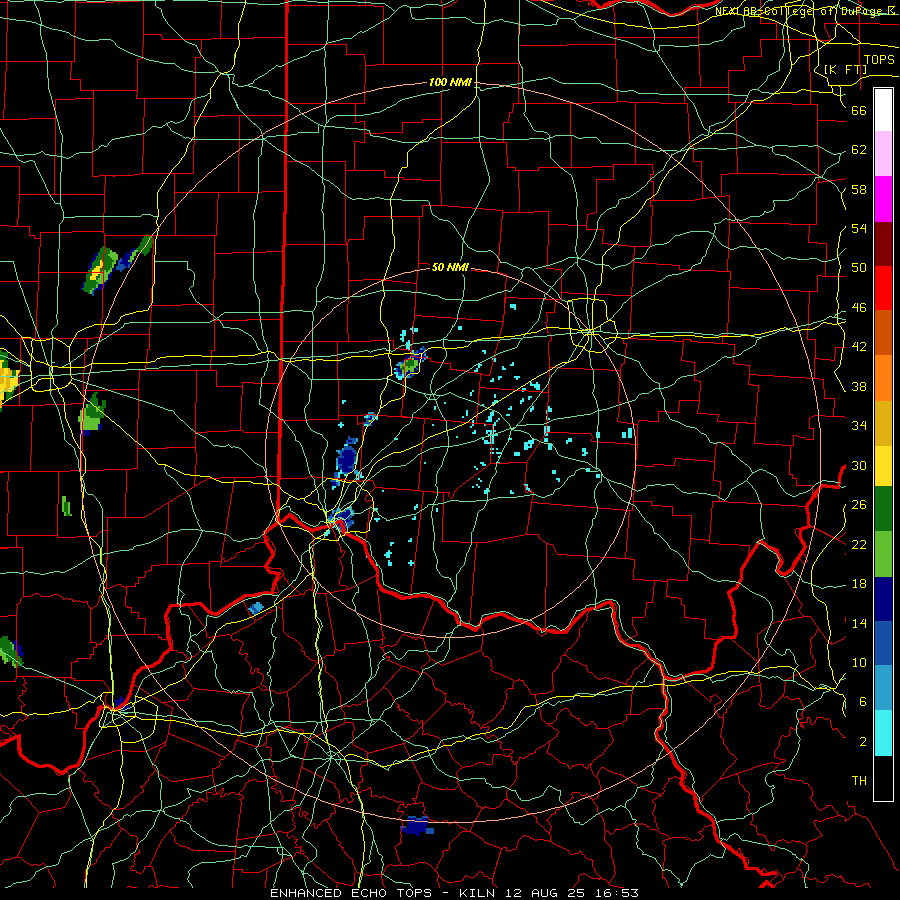Select the bright red legend swatch
This screenshot has height=900, width=900.
pos(883,288)
